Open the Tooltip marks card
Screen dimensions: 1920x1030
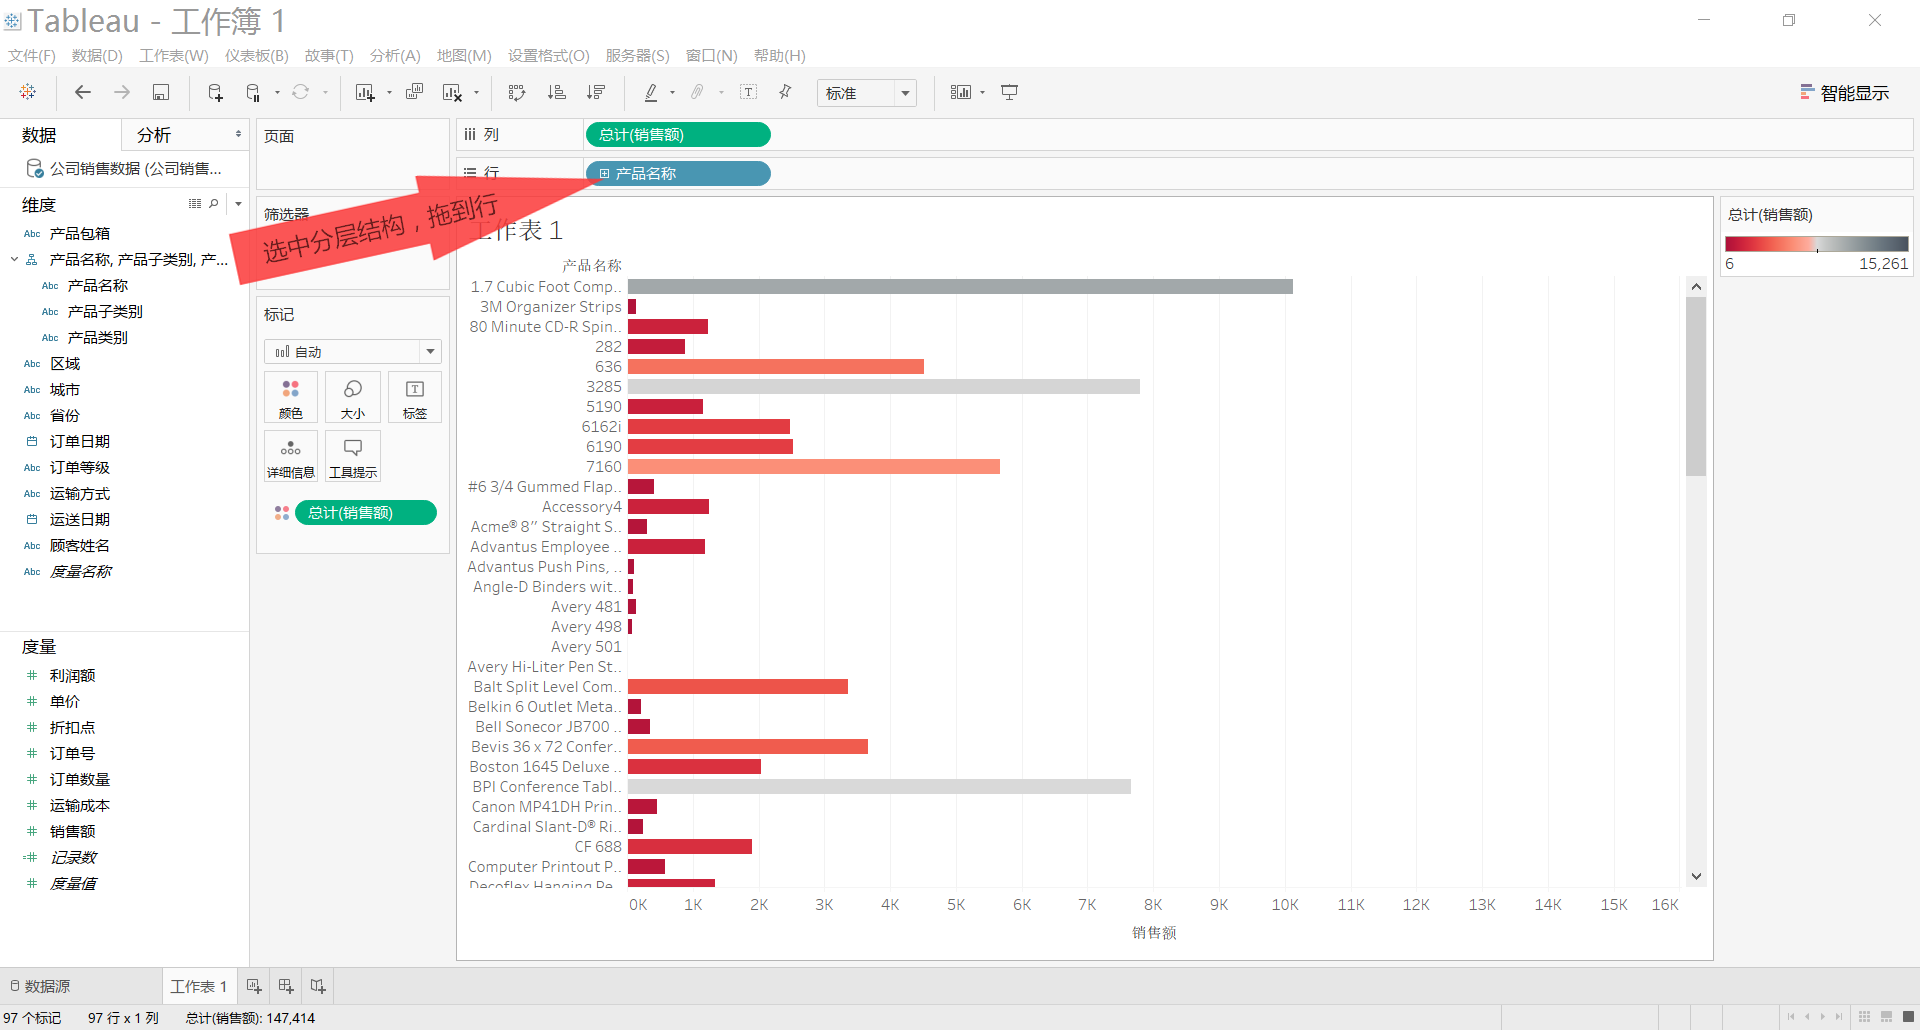[x=353, y=456]
